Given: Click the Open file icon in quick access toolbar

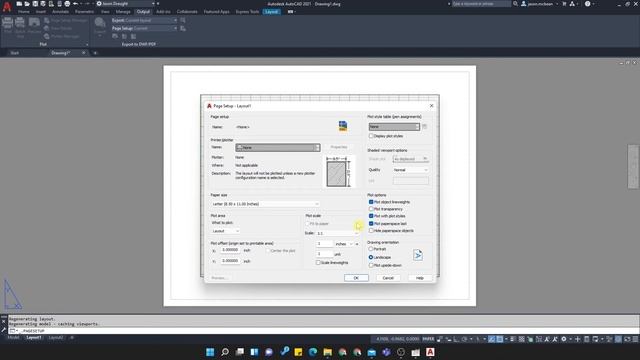Looking at the screenshot, I should 27,4.
